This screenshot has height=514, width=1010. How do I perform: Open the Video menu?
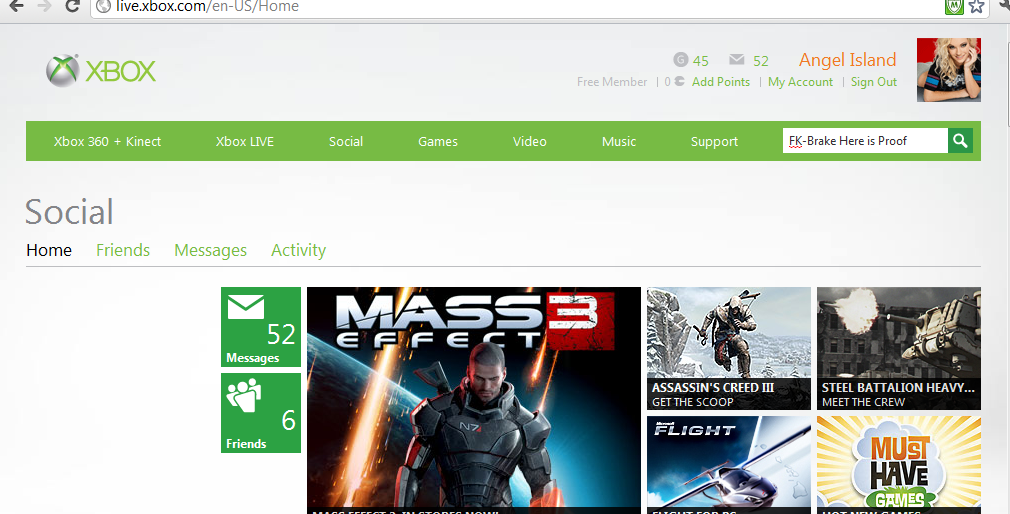coord(529,141)
